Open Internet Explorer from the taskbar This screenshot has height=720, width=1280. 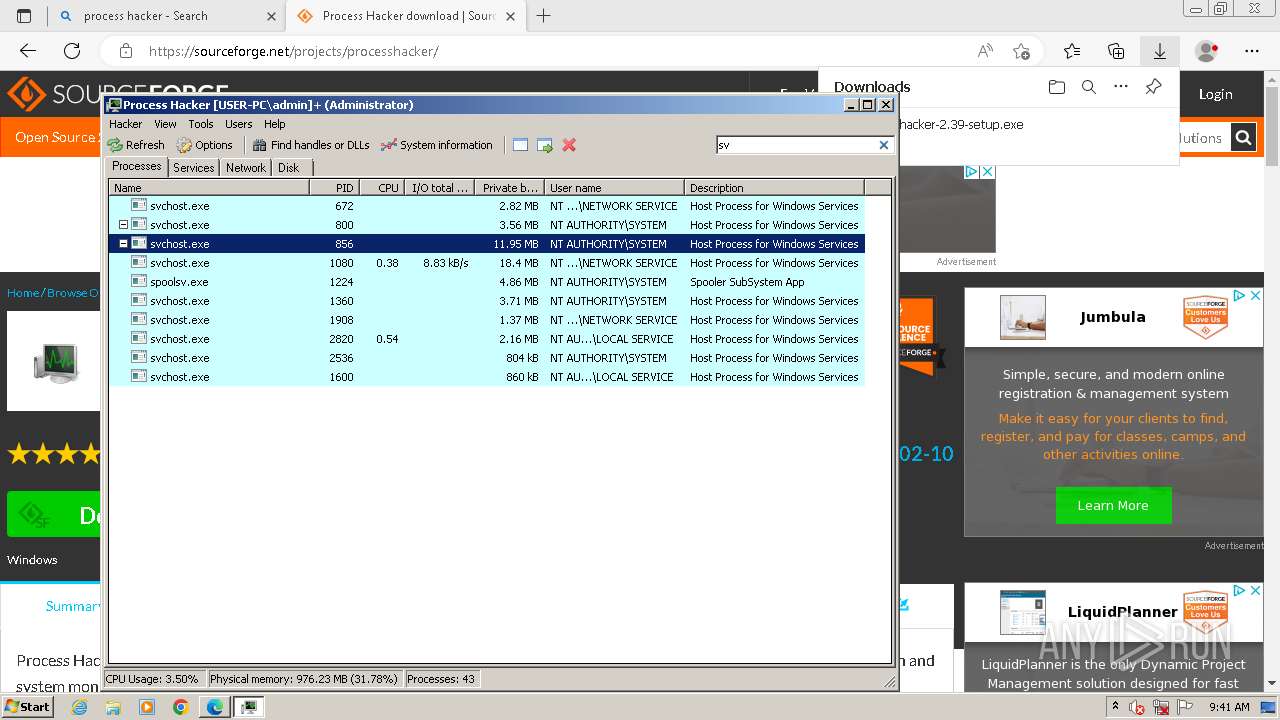(x=79, y=707)
